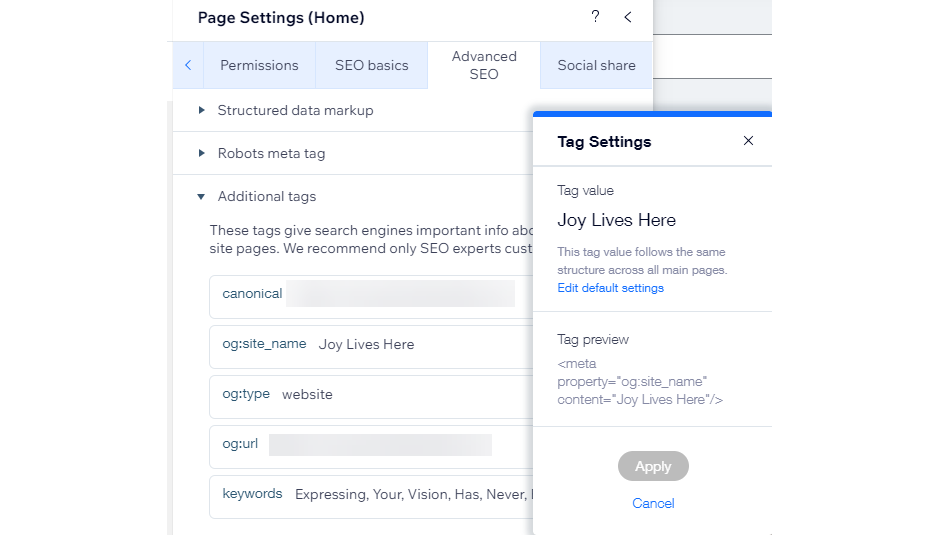The height and width of the screenshot is (535, 944).
Task: Select the og:site_name tag row
Action: pyautogui.click(x=370, y=344)
